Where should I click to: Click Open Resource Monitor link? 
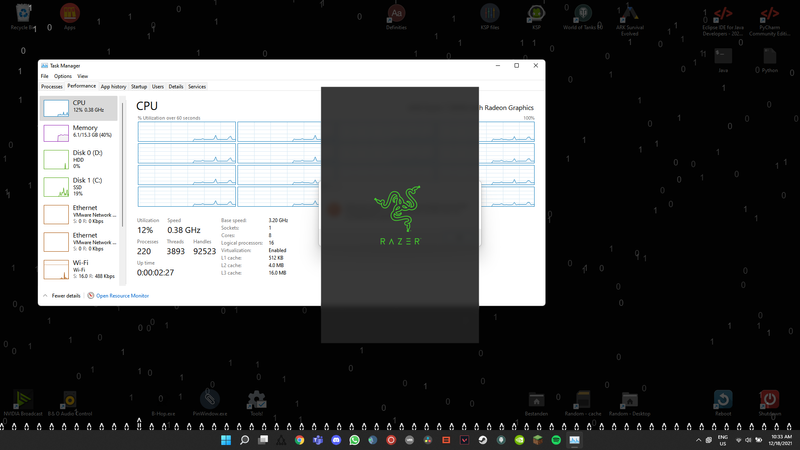[122, 296]
